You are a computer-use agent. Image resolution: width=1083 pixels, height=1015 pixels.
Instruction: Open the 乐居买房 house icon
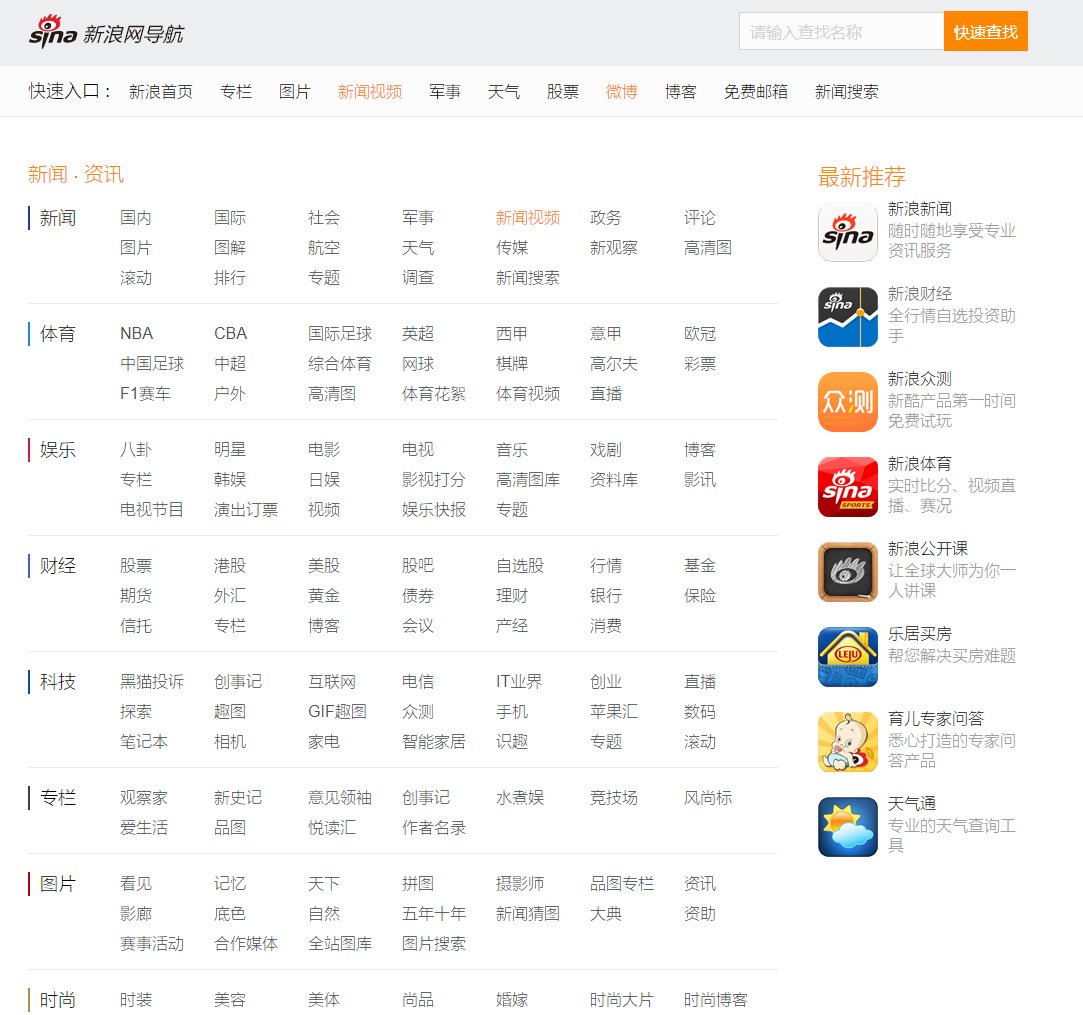pos(847,657)
